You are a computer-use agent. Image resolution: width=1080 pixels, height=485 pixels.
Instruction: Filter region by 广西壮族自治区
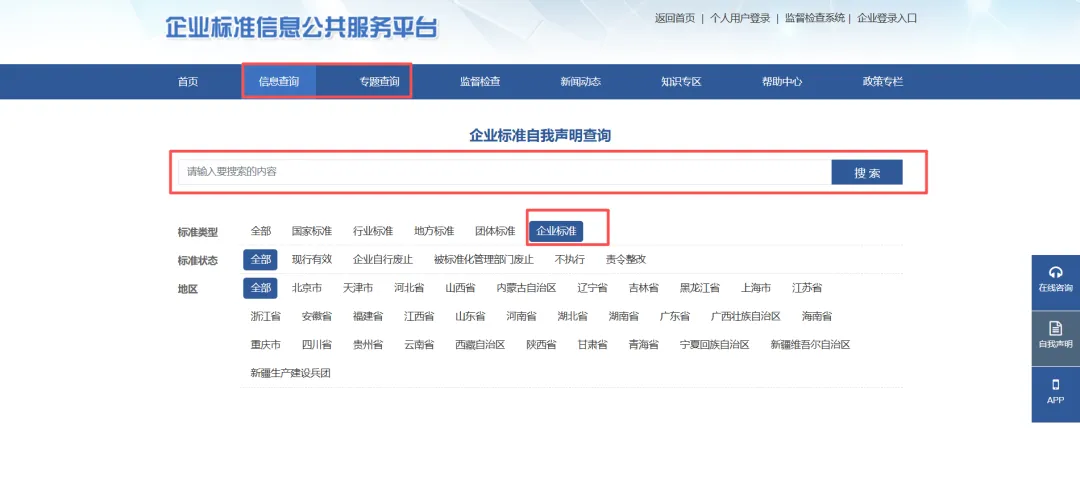point(746,316)
